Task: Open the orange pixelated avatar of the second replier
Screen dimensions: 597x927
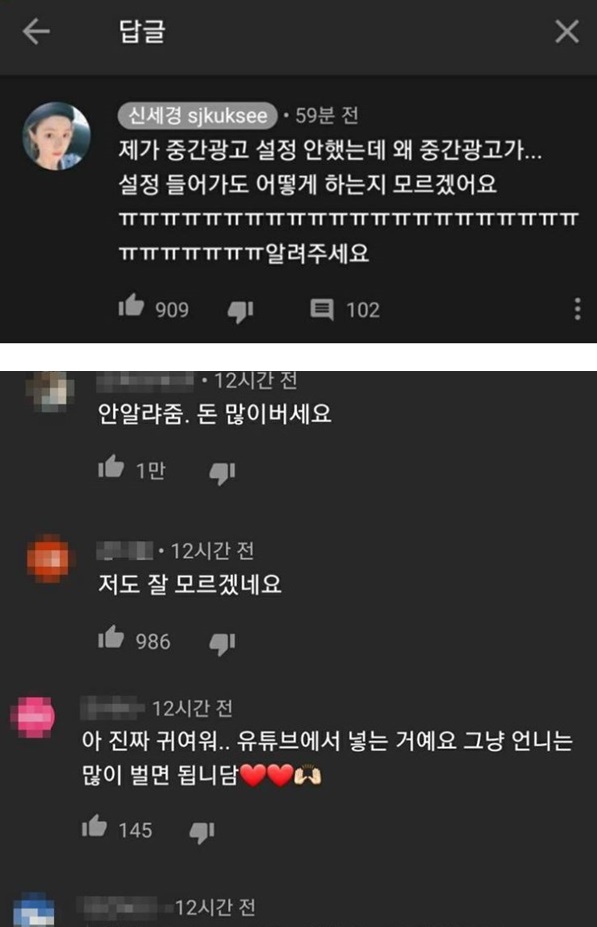Action: pyautogui.click(x=47, y=558)
